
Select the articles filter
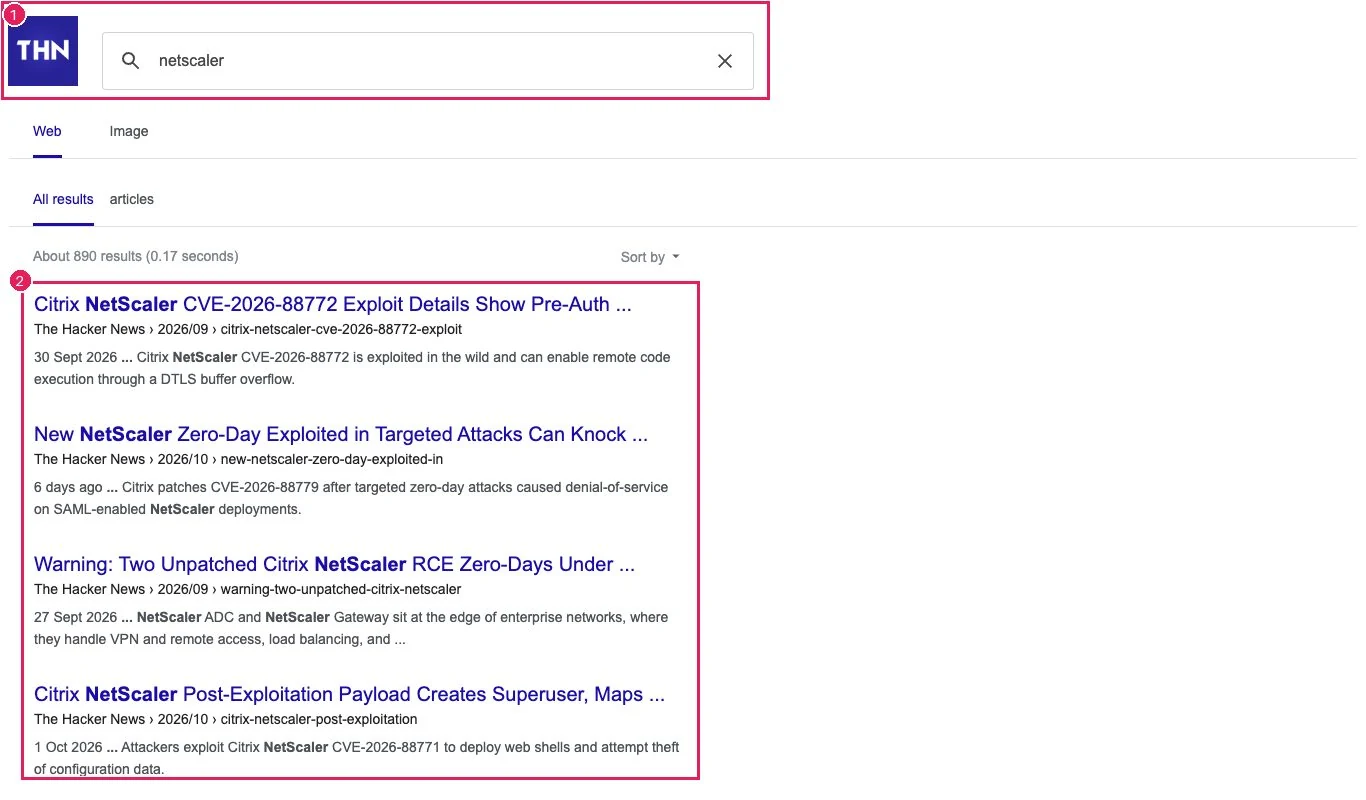pos(132,199)
